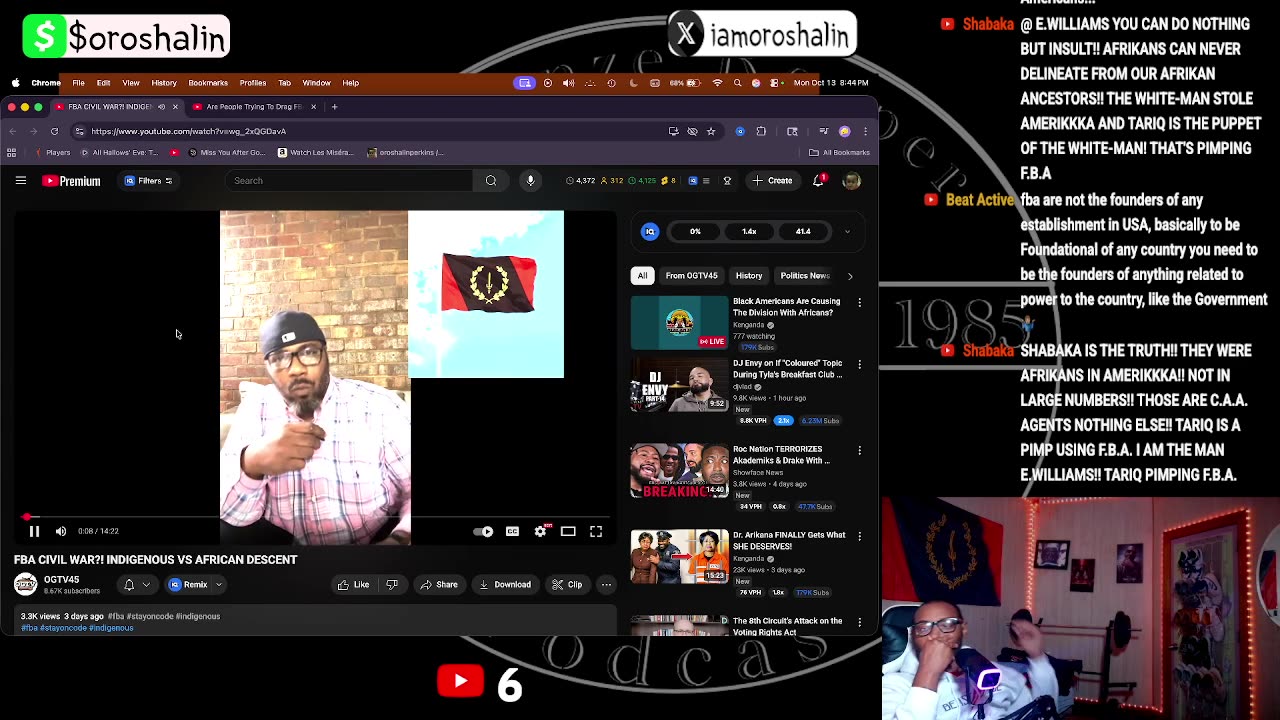Open macOS Control Center icon

(x=774, y=83)
